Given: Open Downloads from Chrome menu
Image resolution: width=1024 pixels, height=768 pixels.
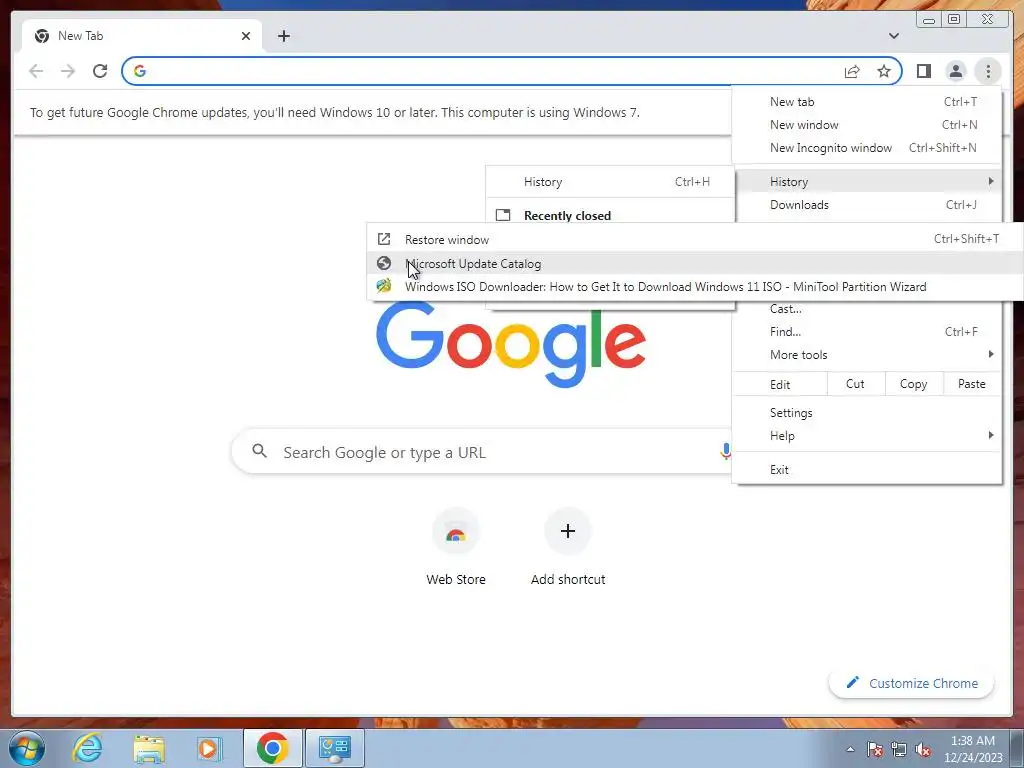Looking at the screenshot, I should pos(867,204).
